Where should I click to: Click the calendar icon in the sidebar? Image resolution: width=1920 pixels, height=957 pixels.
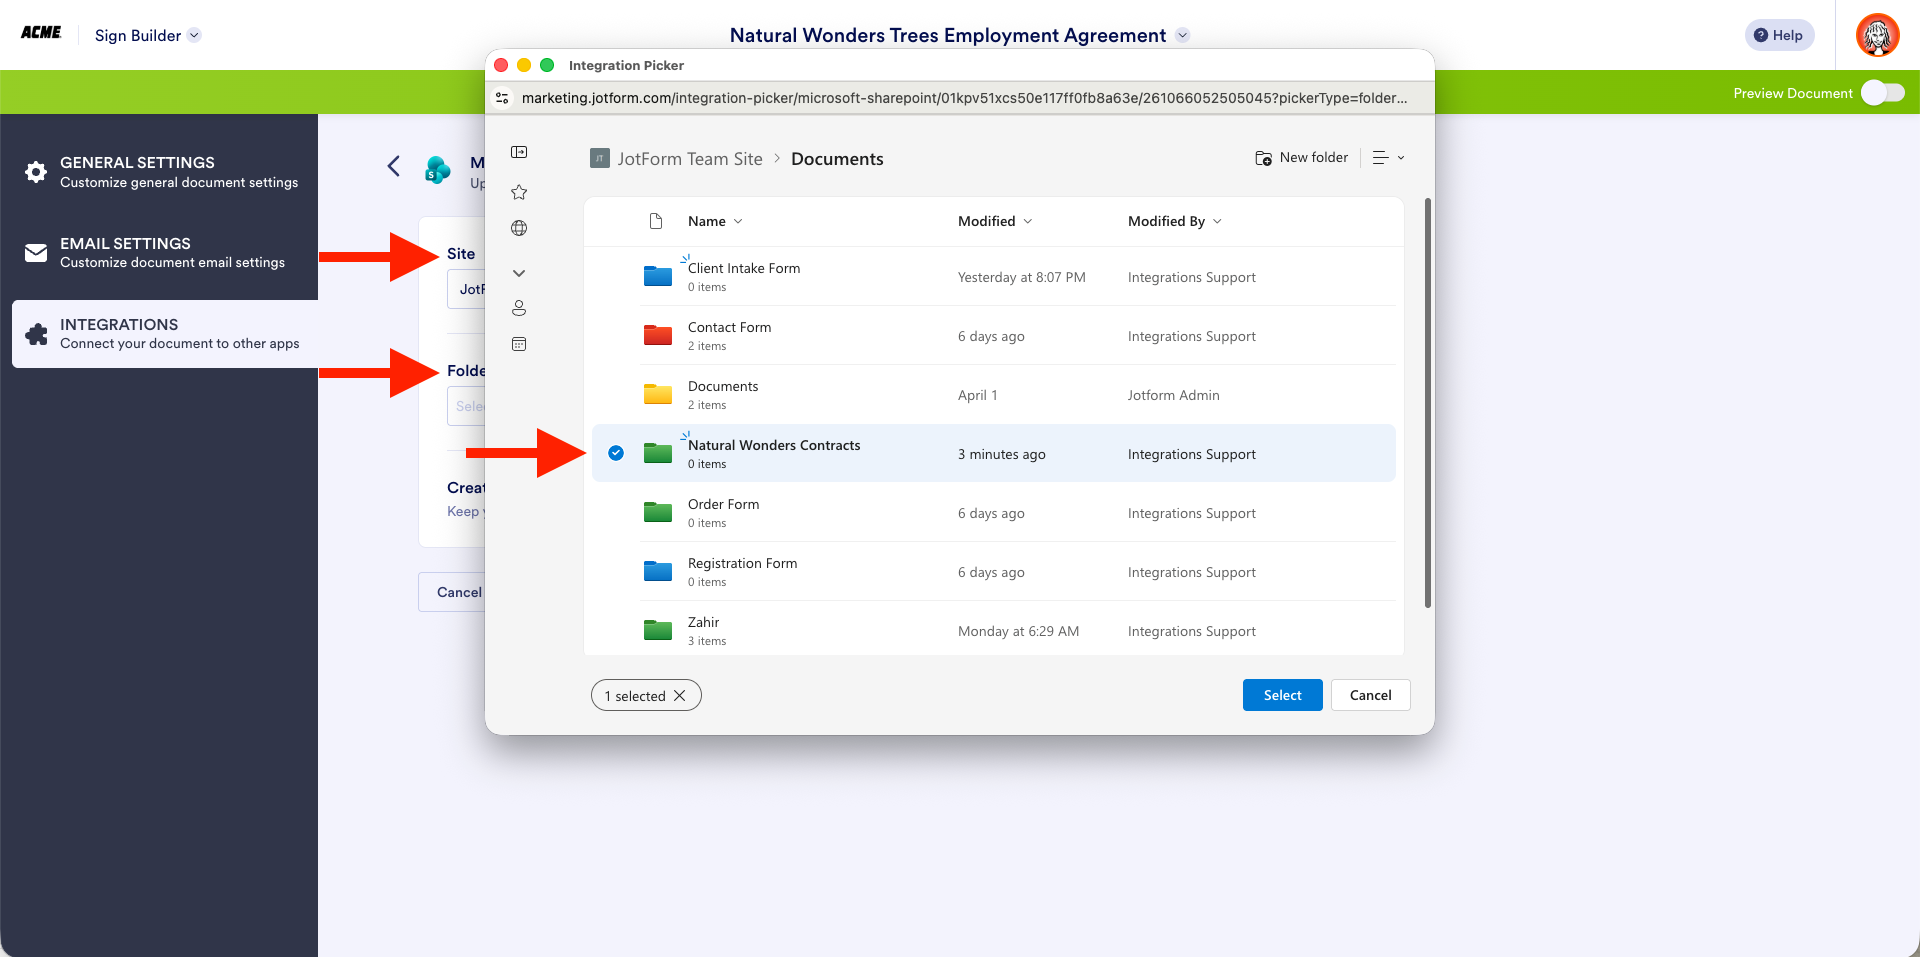[x=519, y=343]
